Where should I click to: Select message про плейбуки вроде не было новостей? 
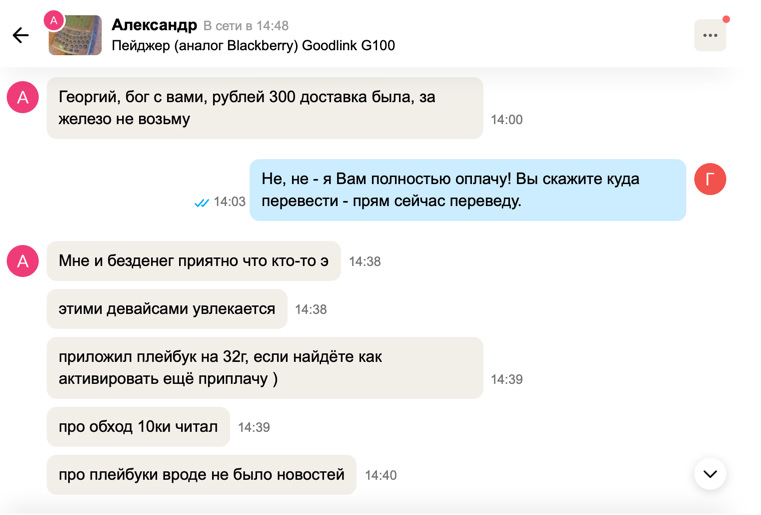pyautogui.click(x=201, y=475)
